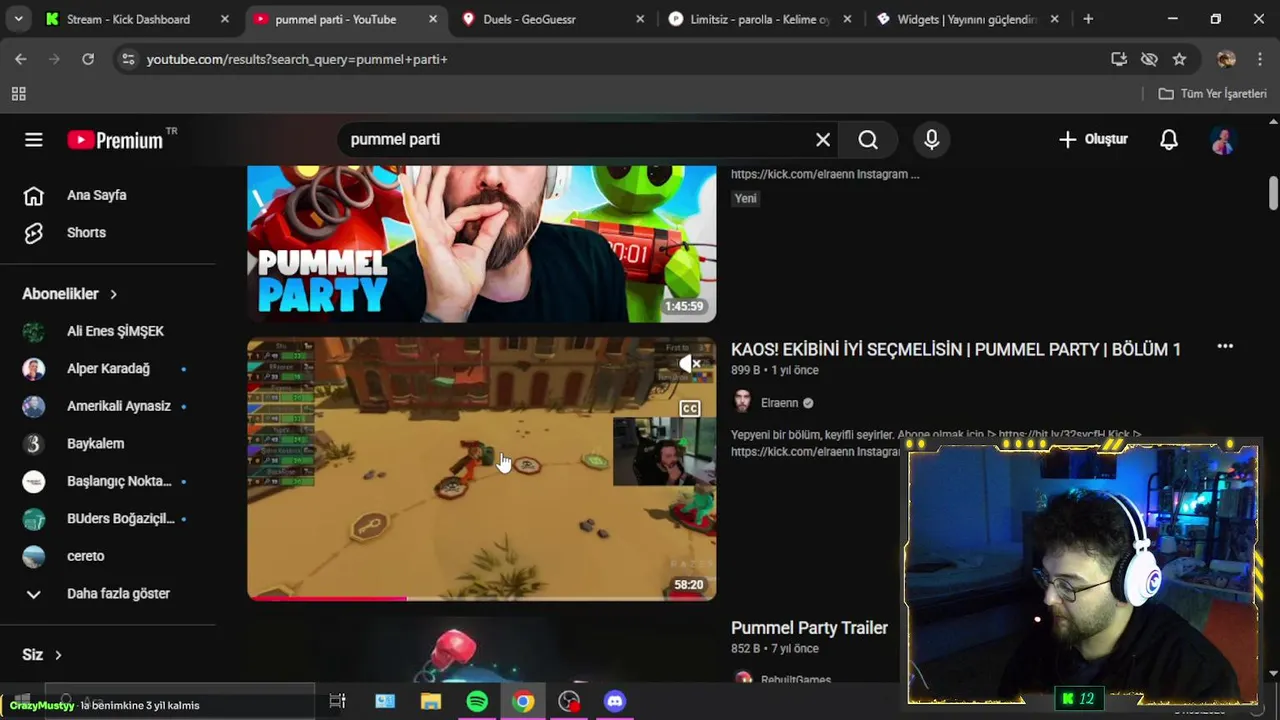This screenshot has width=1280, height=720.
Task: Open YouTube notifications bell
Action: (x=1168, y=140)
